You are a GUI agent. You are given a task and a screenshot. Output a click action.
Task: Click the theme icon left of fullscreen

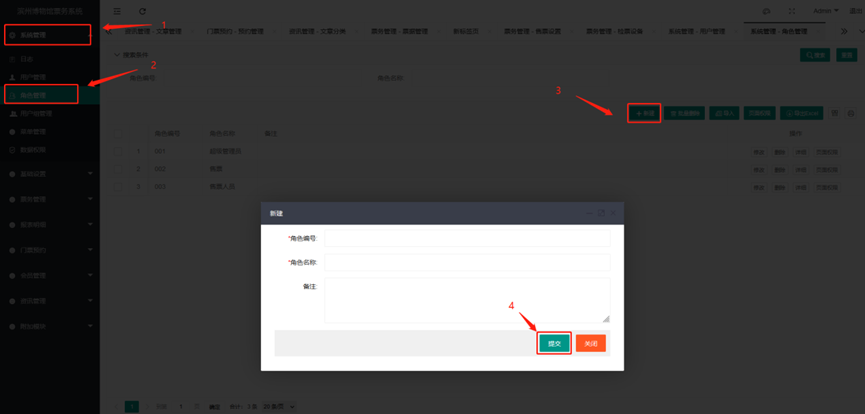[766, 11]
